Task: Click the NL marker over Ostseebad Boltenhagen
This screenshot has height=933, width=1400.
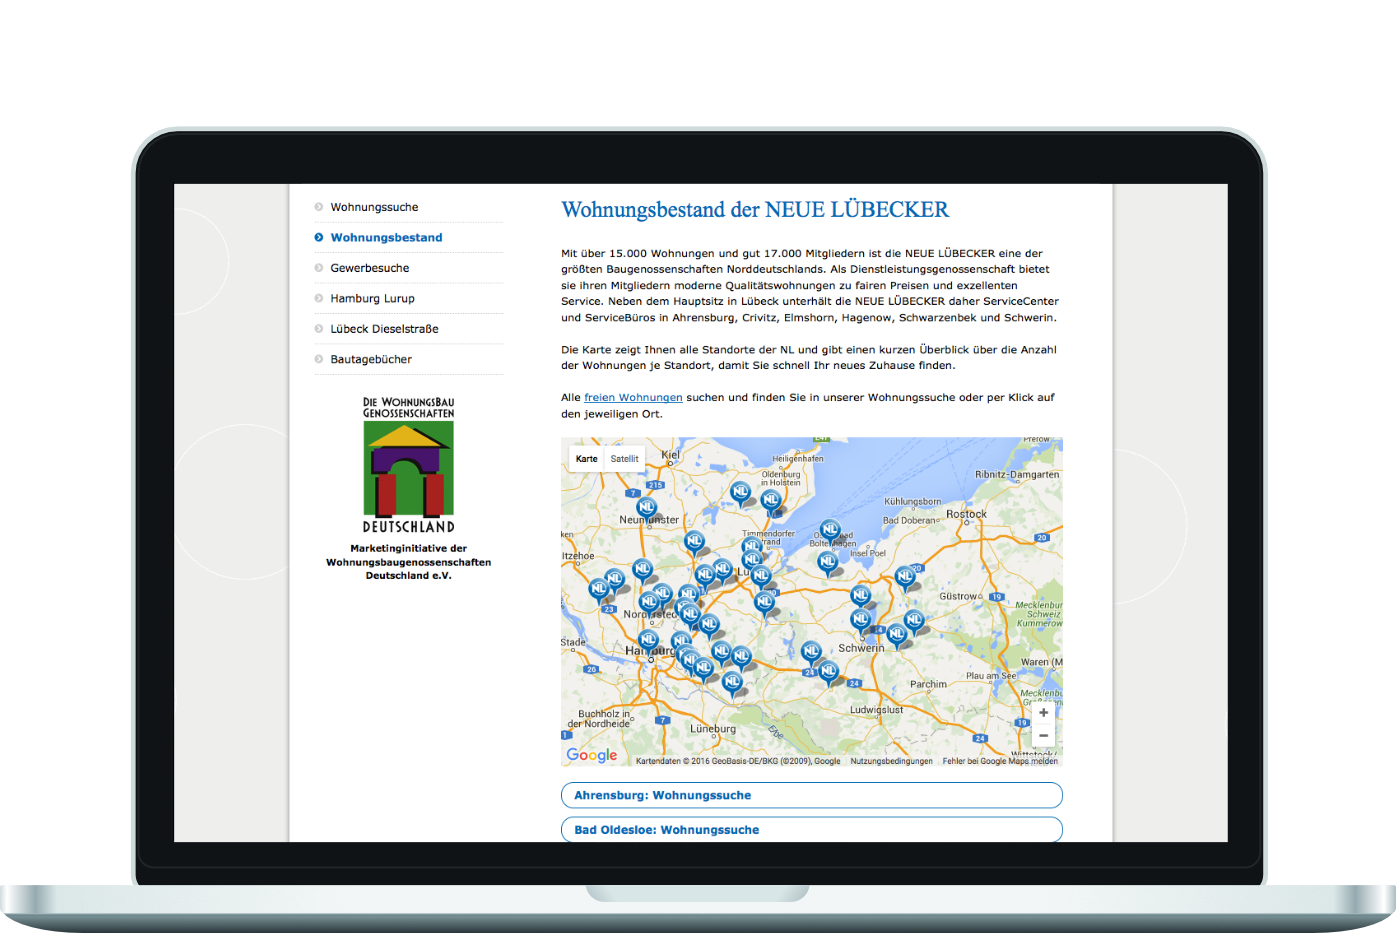Action: 830,531
